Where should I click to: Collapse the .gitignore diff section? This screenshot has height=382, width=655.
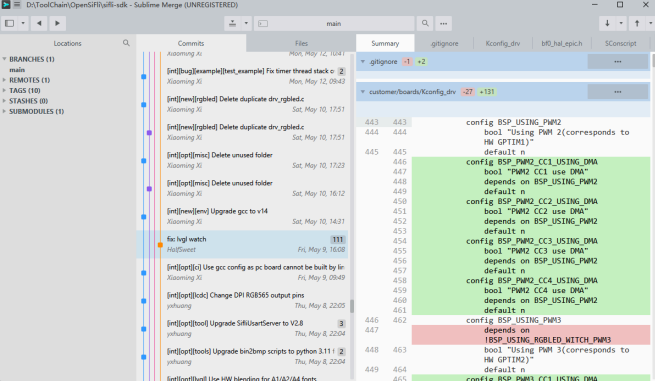coord(363,61)
